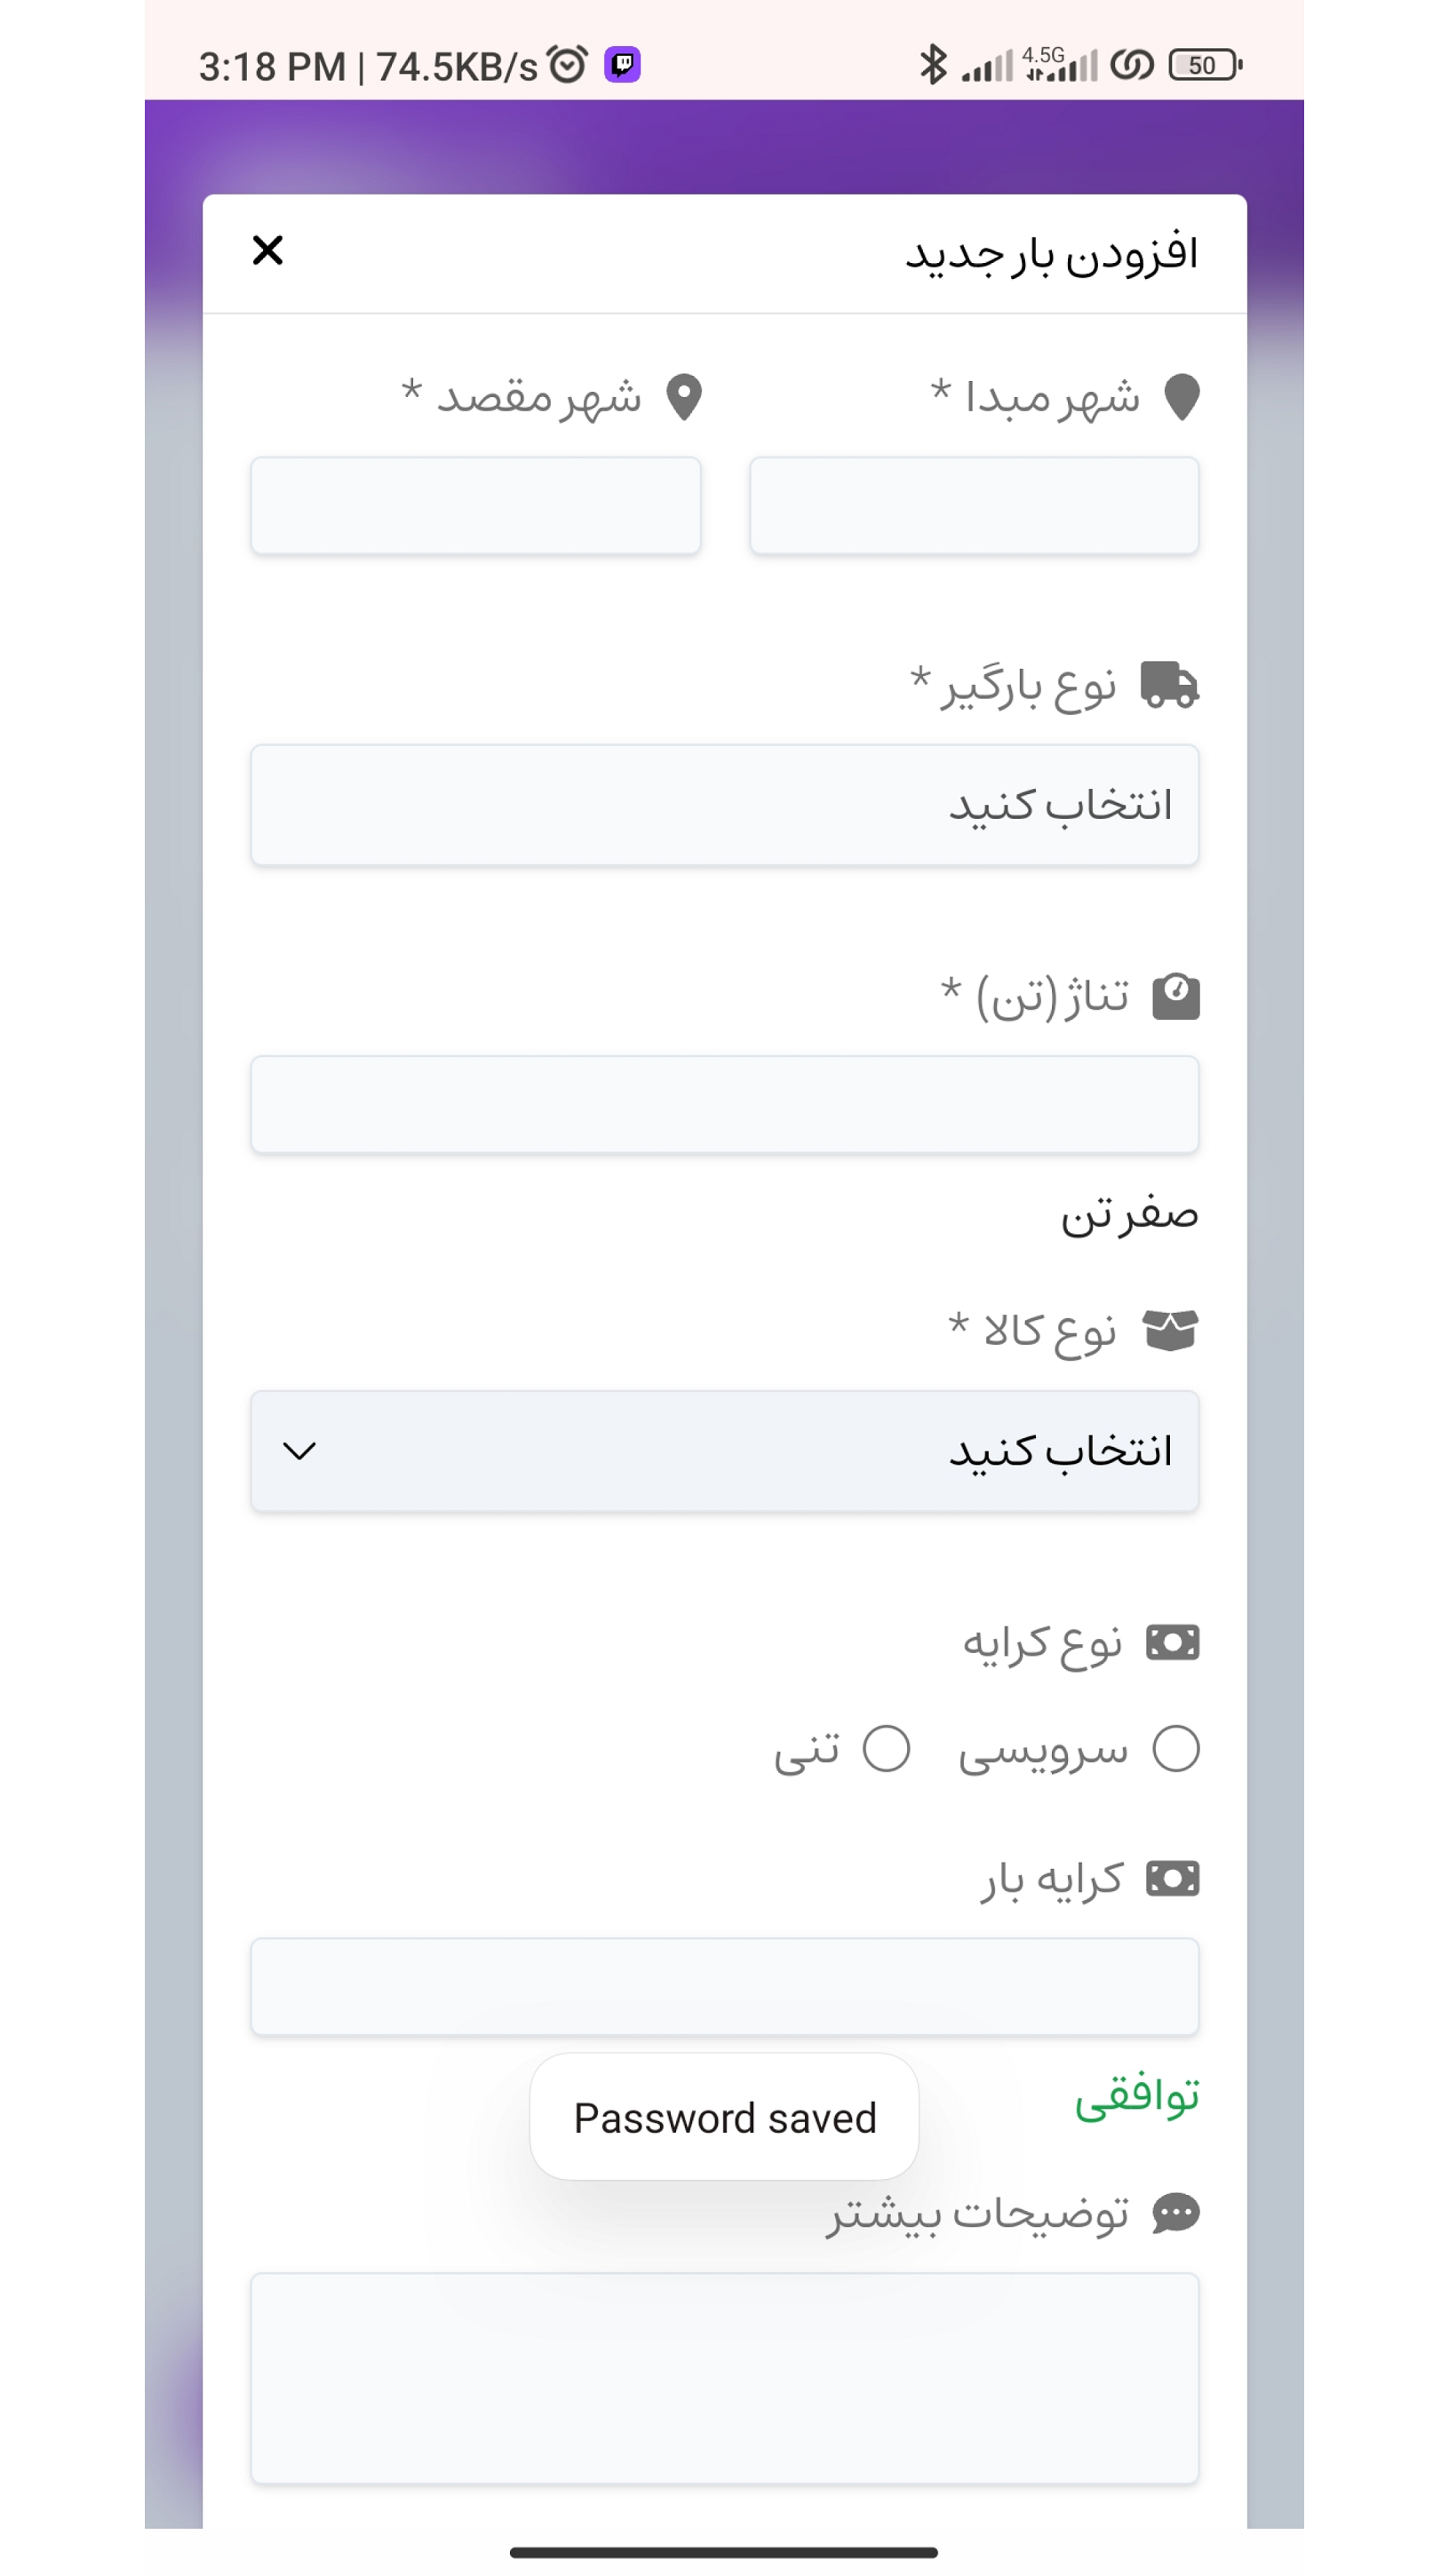Click the tonnage input field
The height and width of the screenshot is (2576, 1449).
724,1105
